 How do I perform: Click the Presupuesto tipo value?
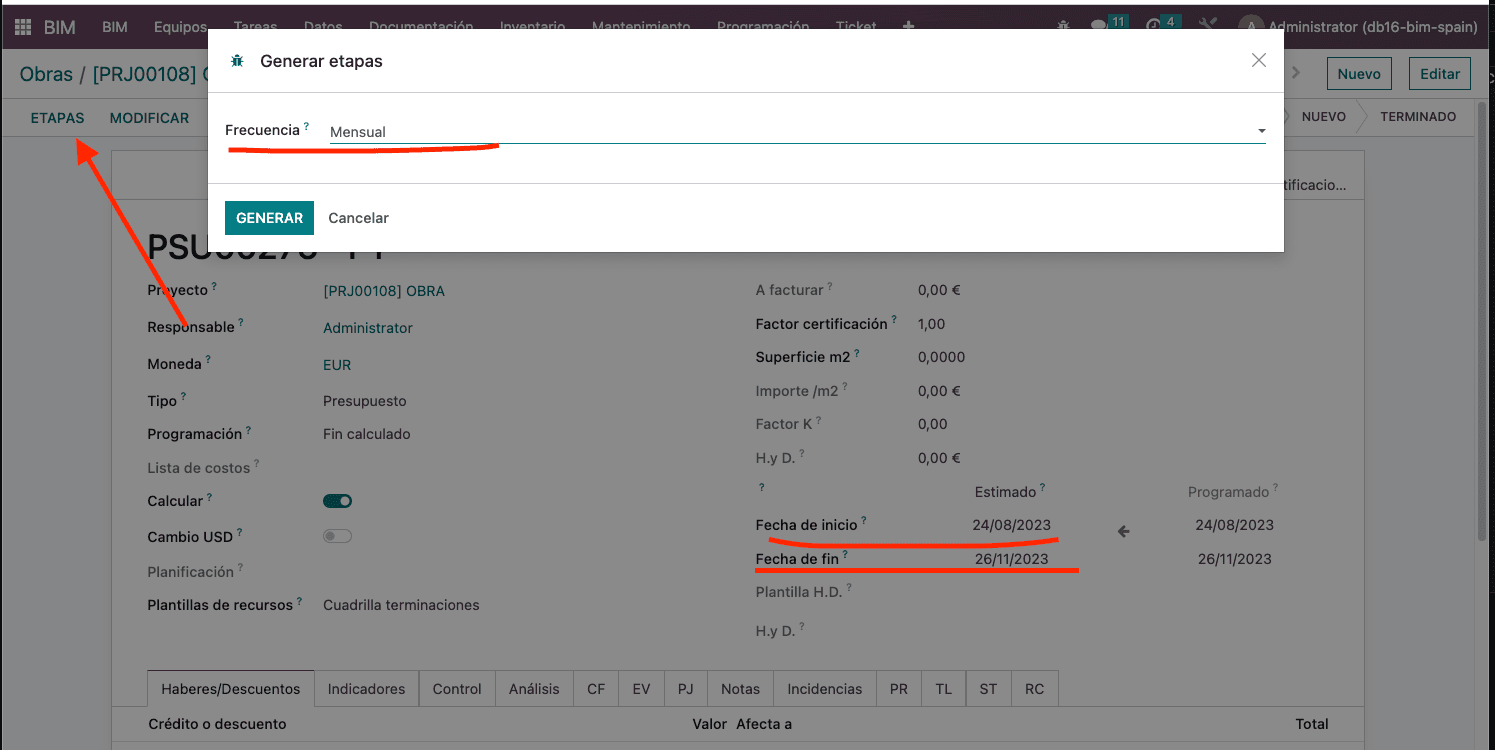[364, 401]
